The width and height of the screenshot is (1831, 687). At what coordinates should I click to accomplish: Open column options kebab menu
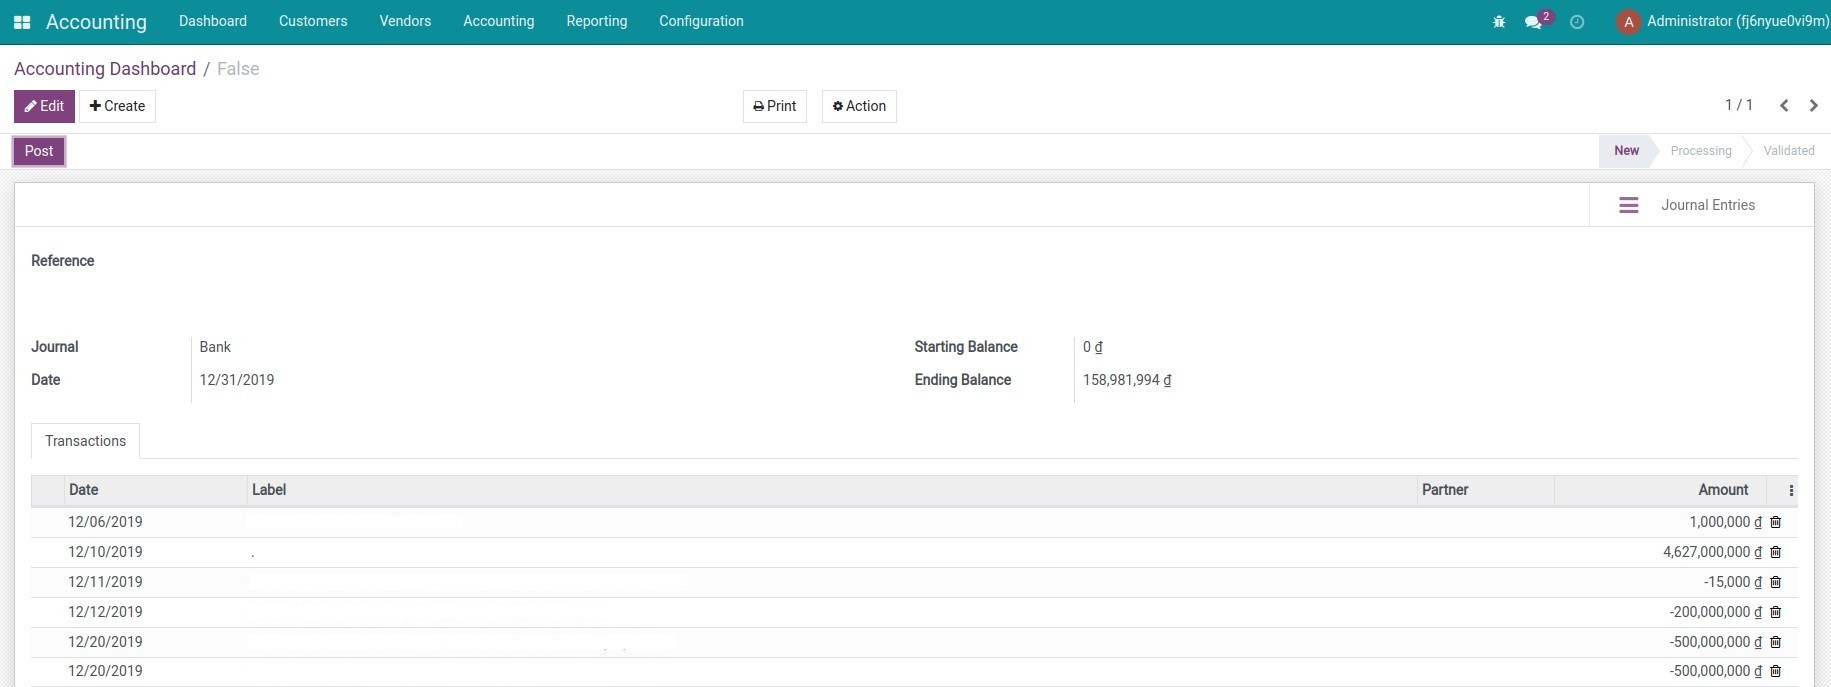(1790, 490)
